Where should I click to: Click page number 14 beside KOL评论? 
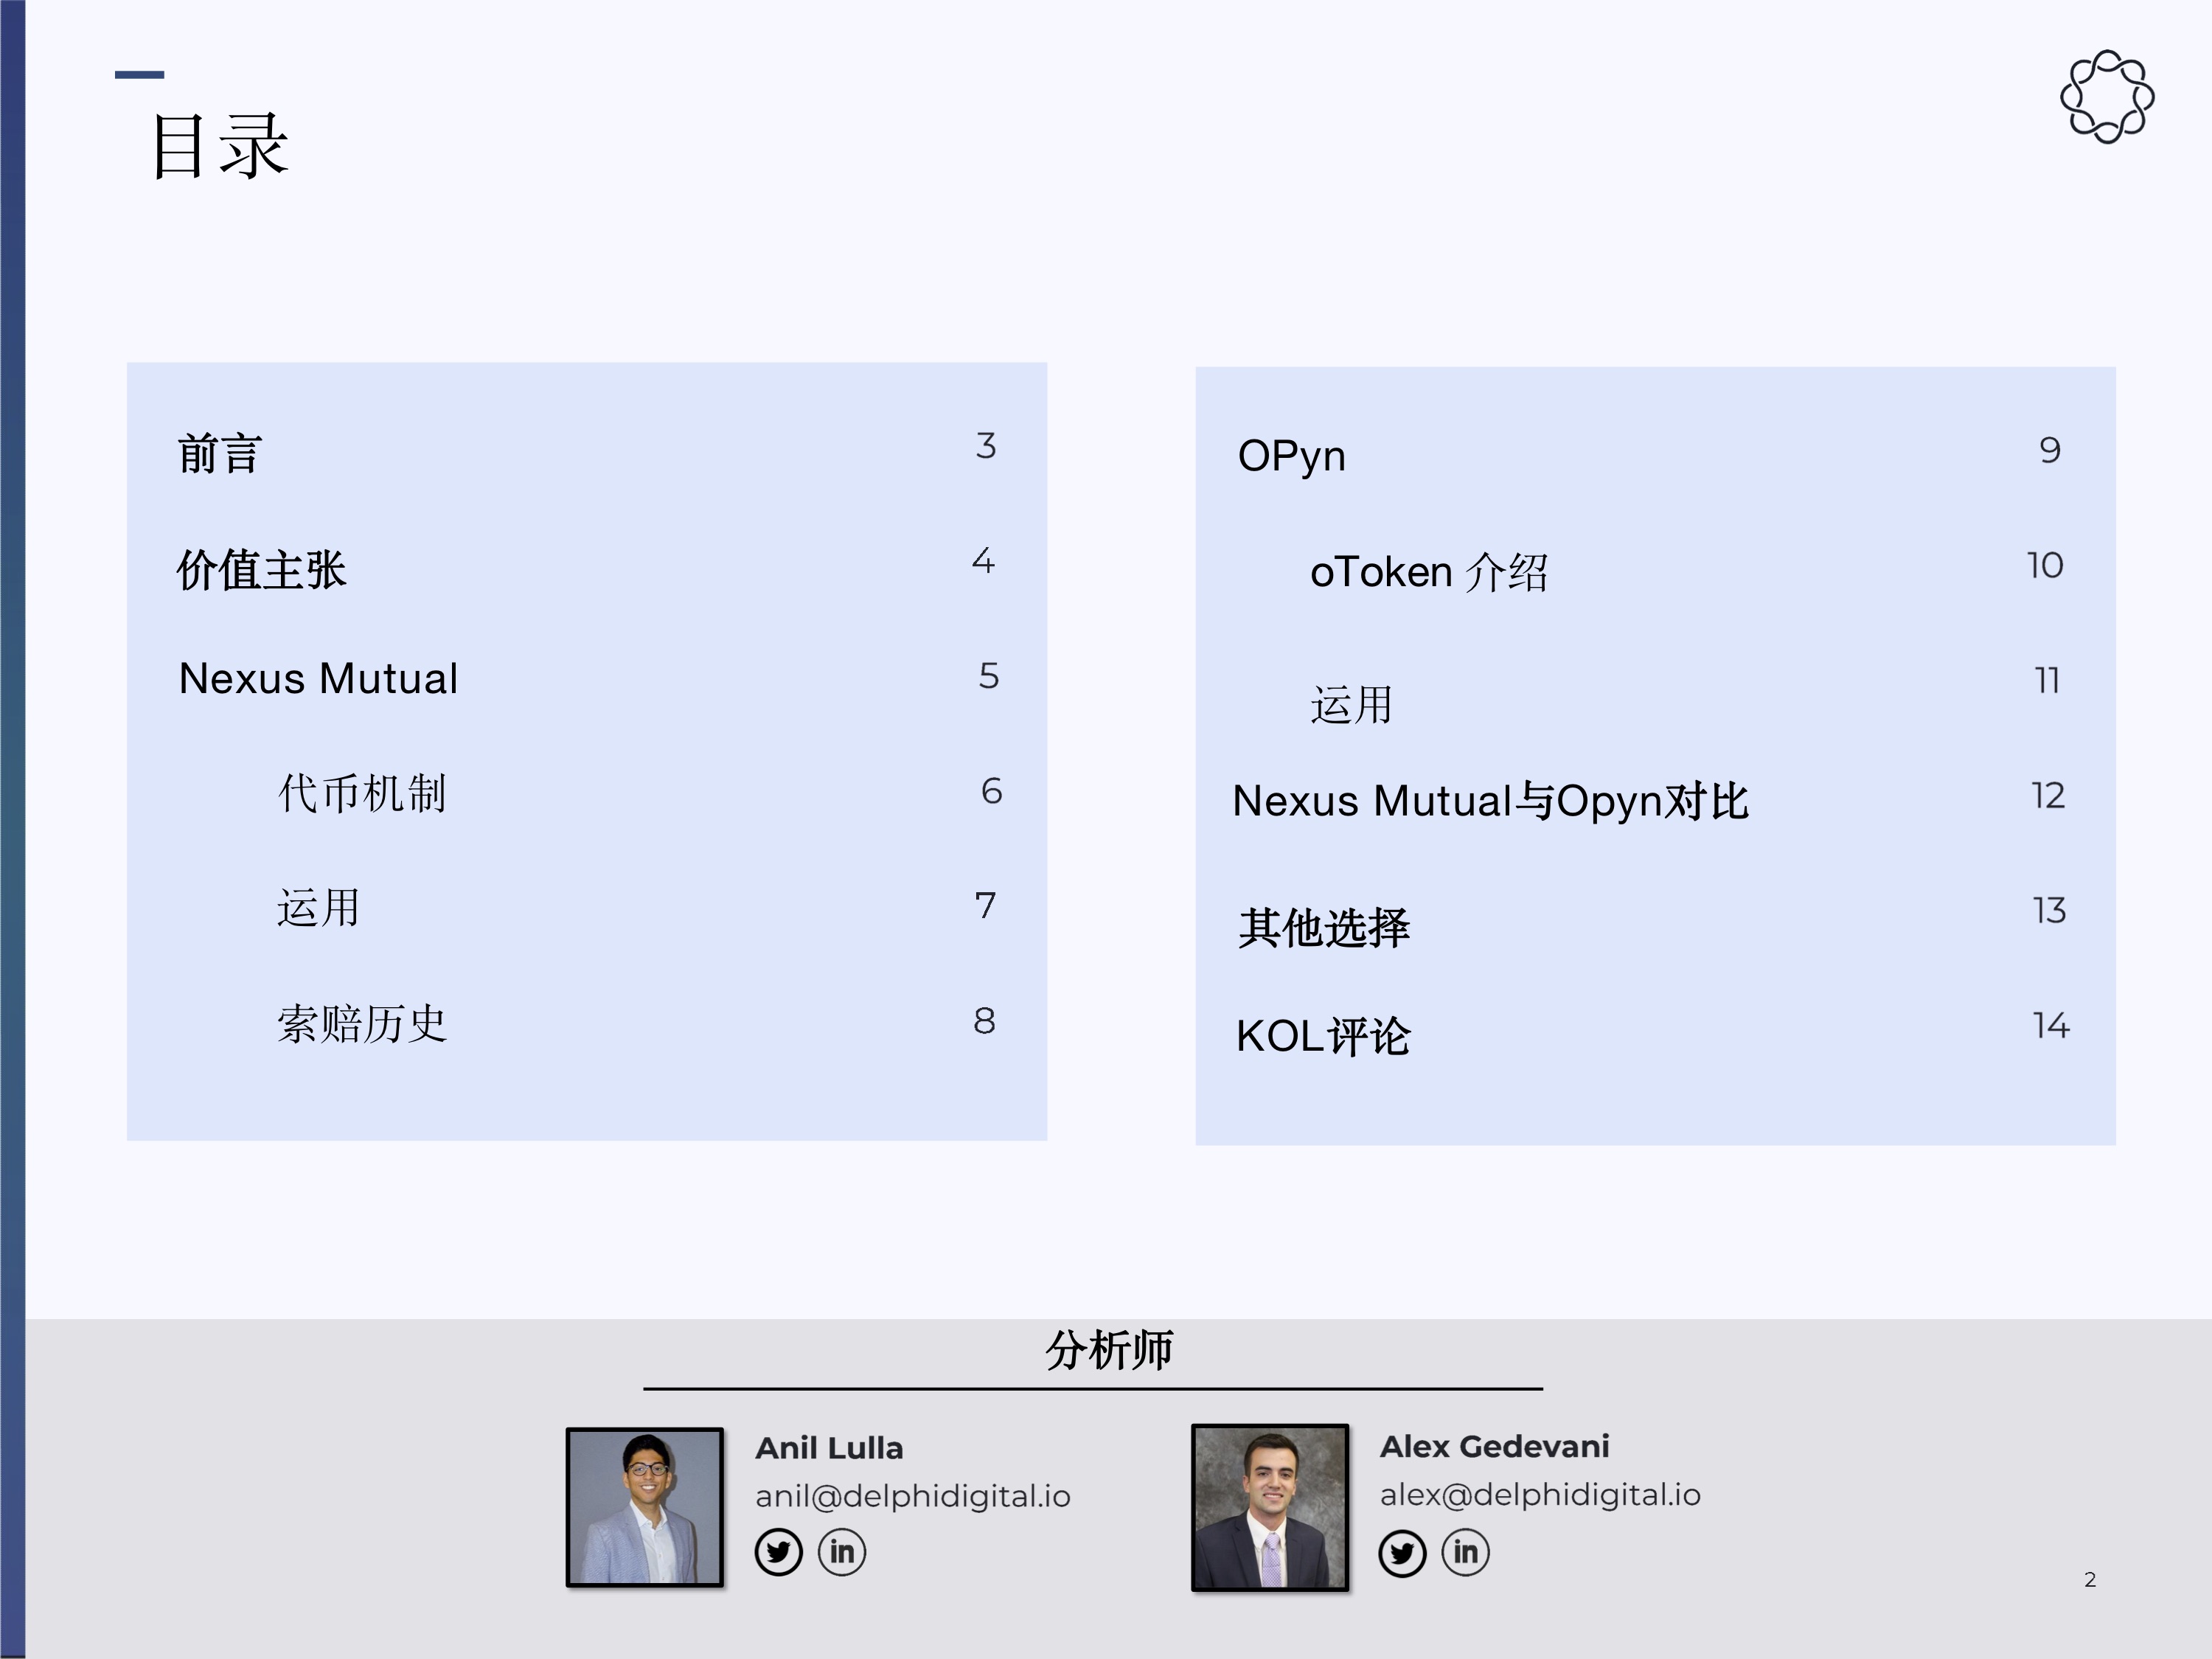pyautogui.click(x=2050, y=1025)
